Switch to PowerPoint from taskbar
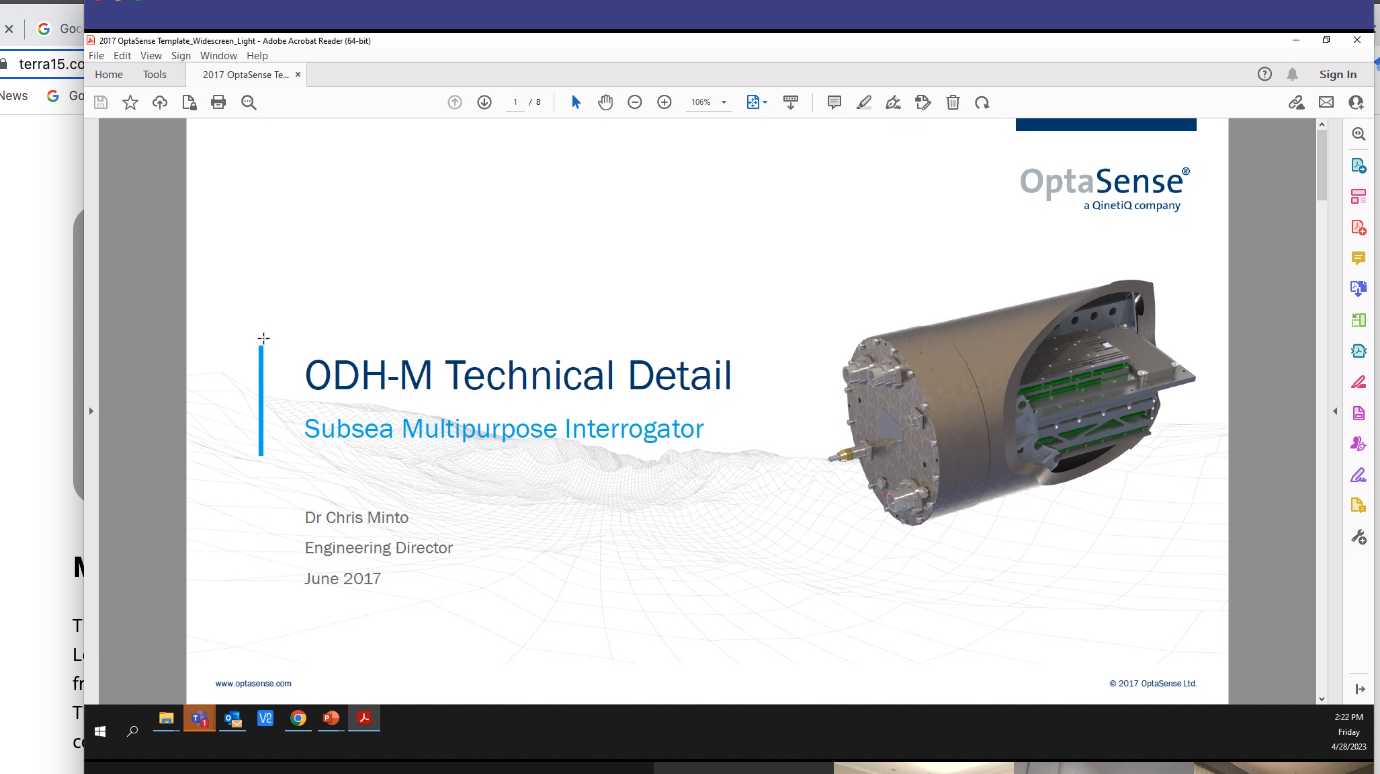Viewport: 1380px width, 774px height. [x=331, y=718]
